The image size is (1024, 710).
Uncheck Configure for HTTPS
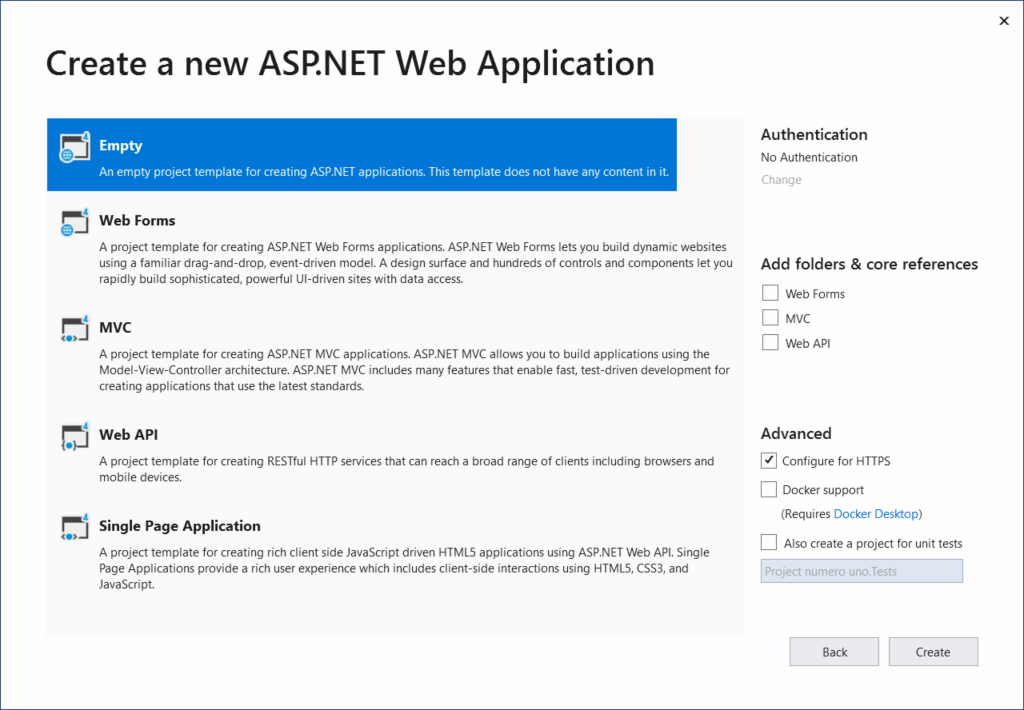pos(769,461)
